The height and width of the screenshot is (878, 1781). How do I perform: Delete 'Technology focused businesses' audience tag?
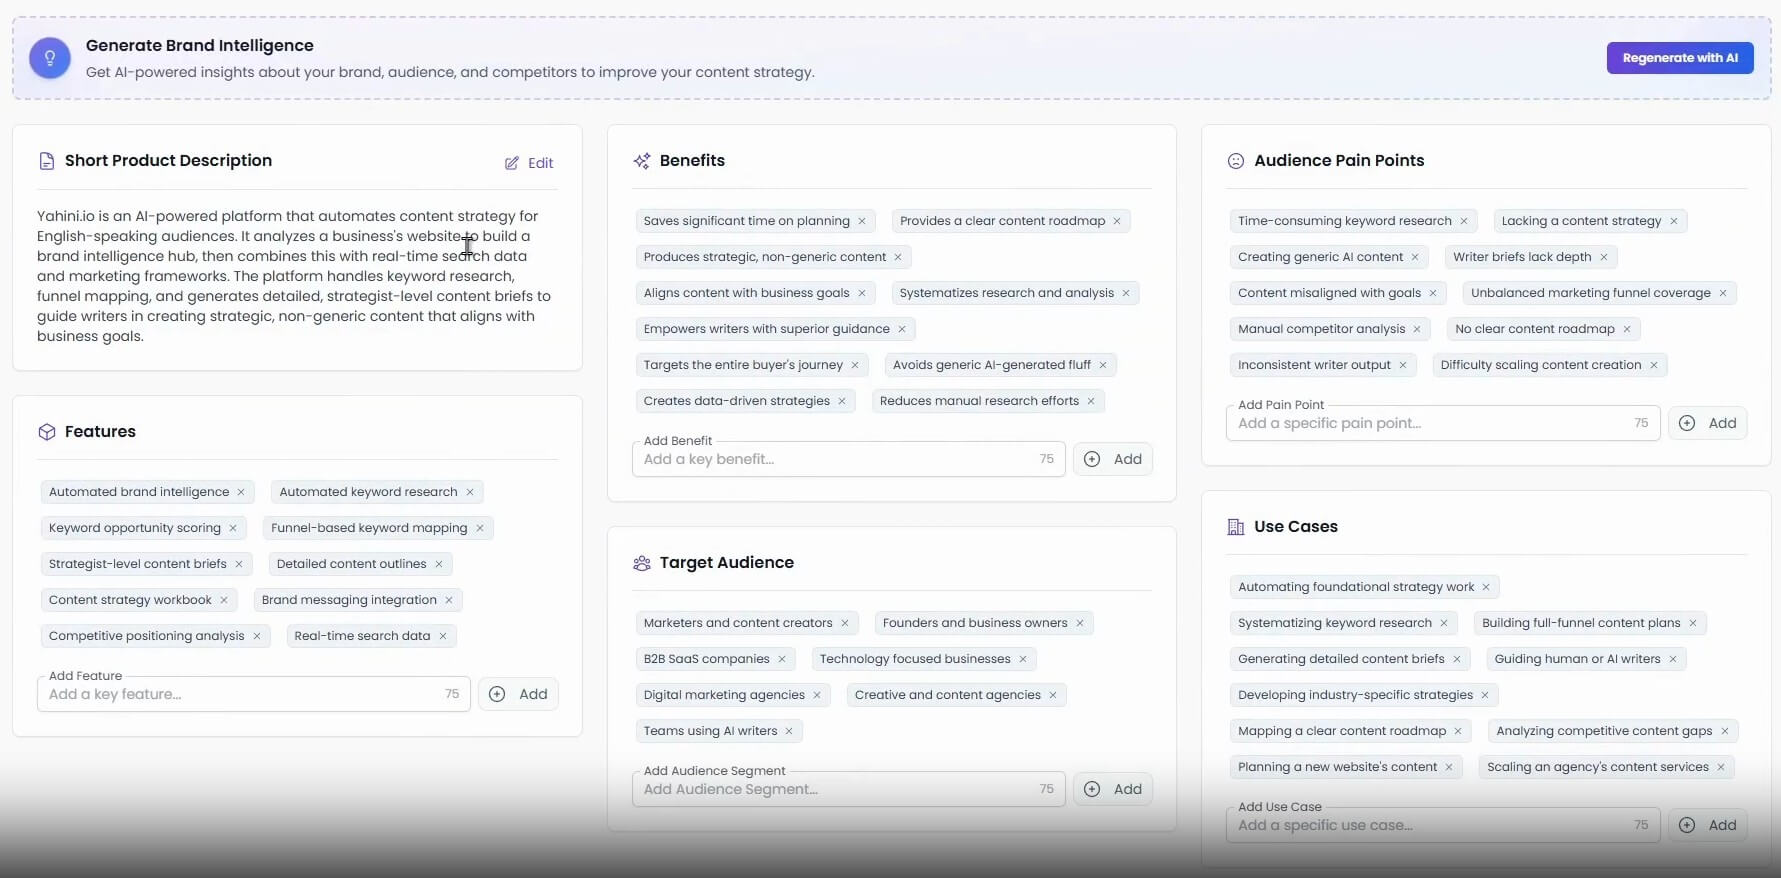pyautogui.click(x=1023, y=659)
